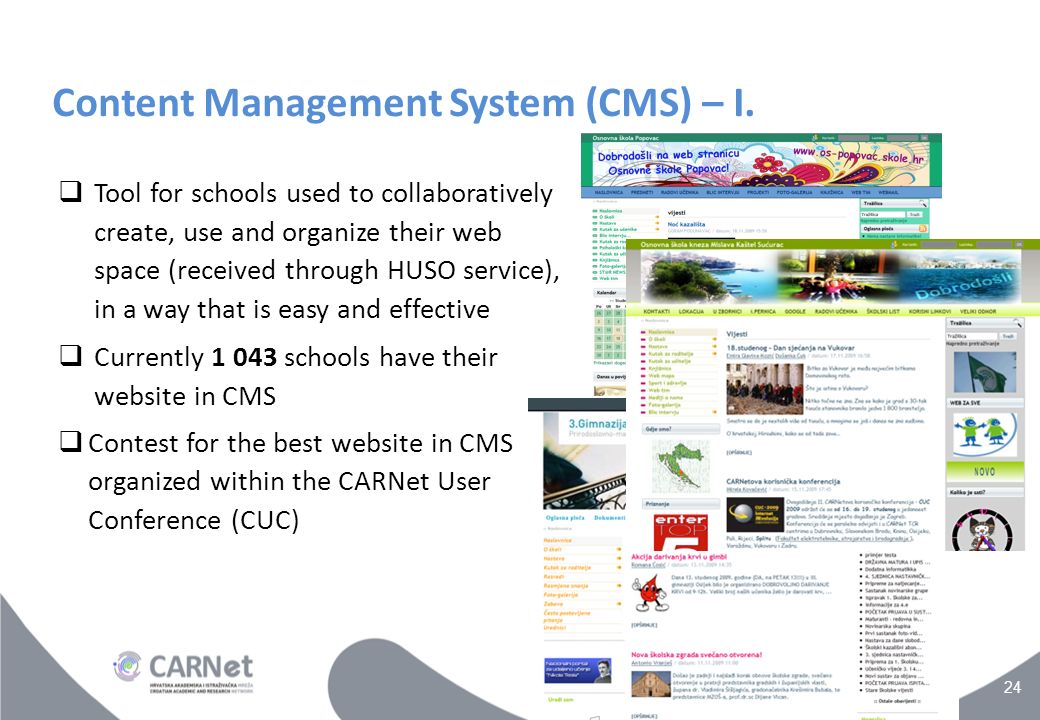Click Napredno pretraživanje link in Kaštel Sućurac sidebar

pyautogui.click(x=972, y=343)
